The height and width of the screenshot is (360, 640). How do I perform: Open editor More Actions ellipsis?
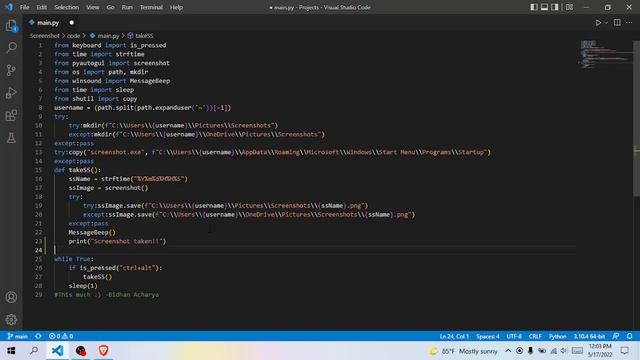629,22
